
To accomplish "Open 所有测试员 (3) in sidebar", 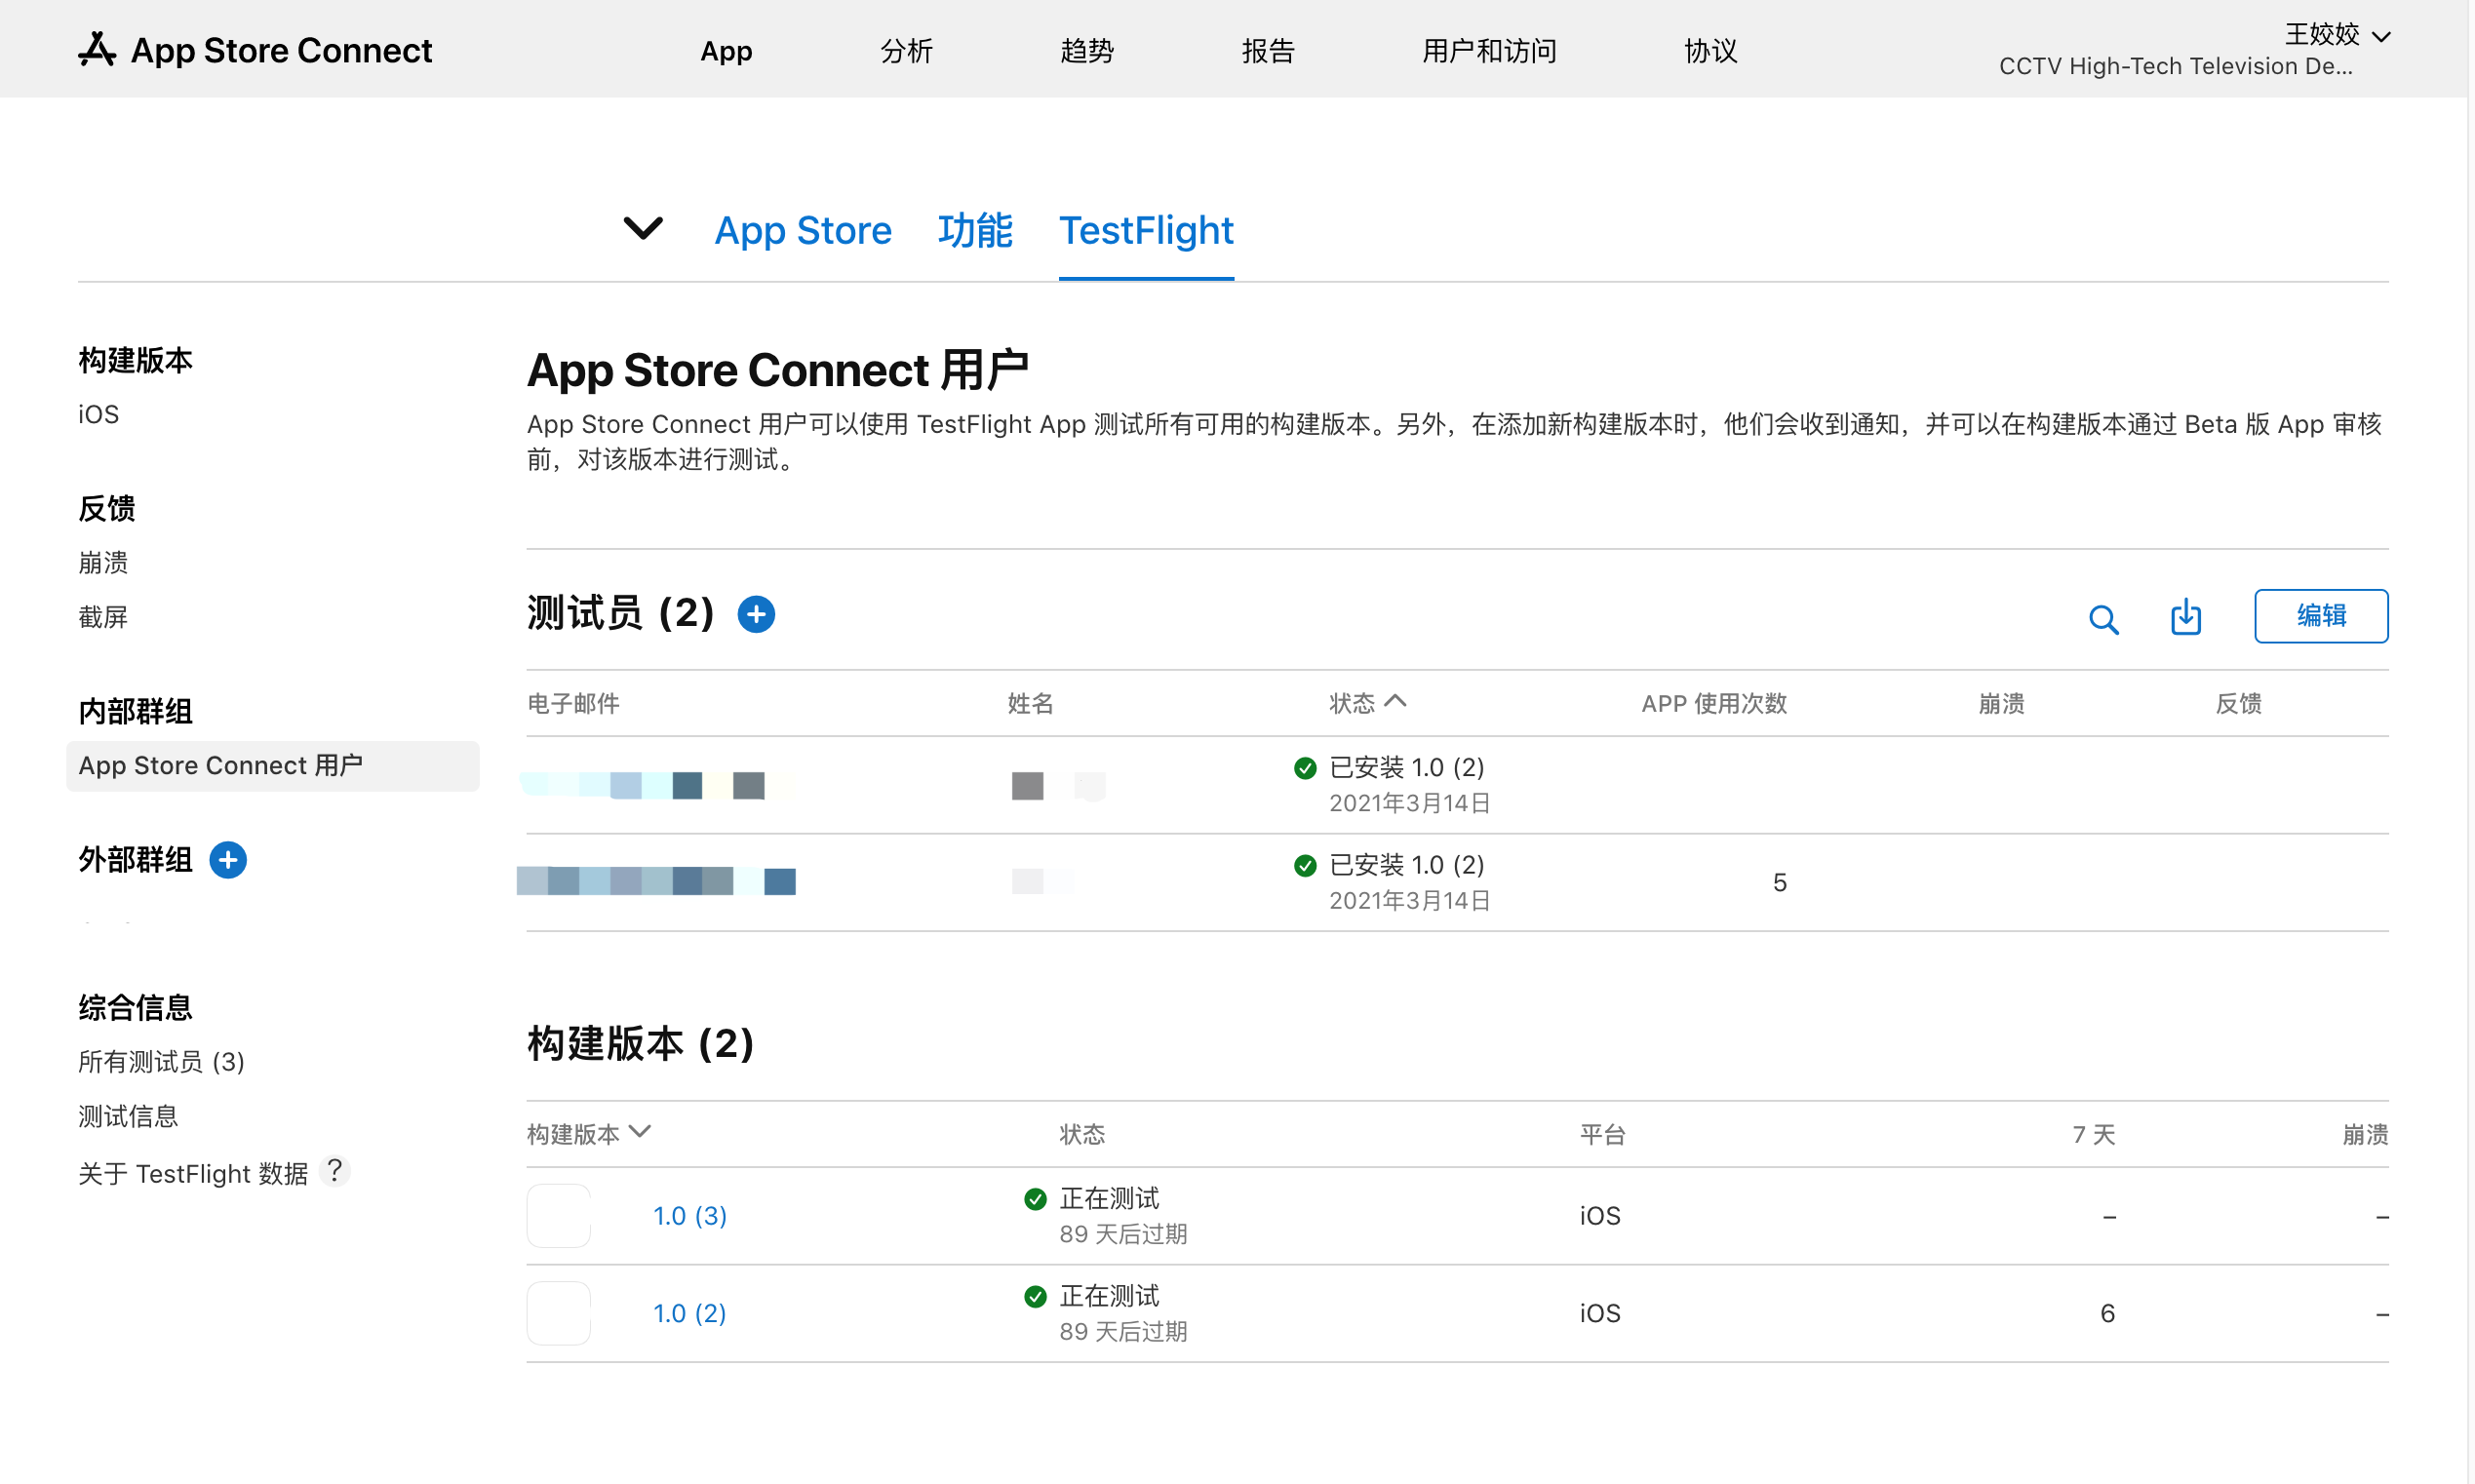I will pos(161,1062).
